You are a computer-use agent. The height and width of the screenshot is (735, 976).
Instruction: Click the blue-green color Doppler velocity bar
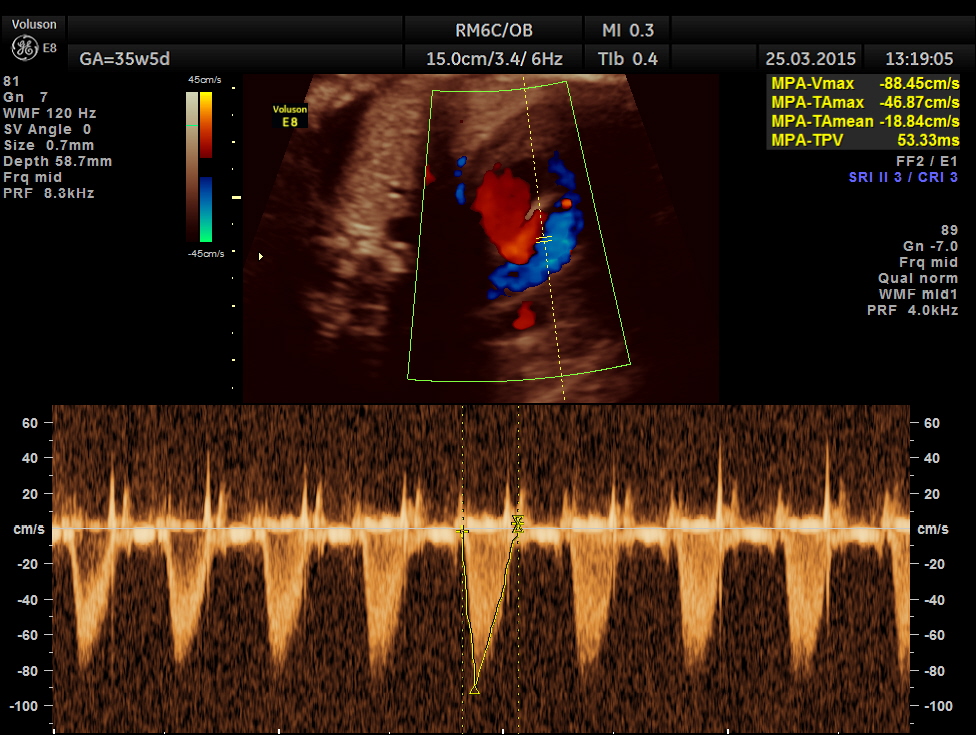[x=205, y=209]
